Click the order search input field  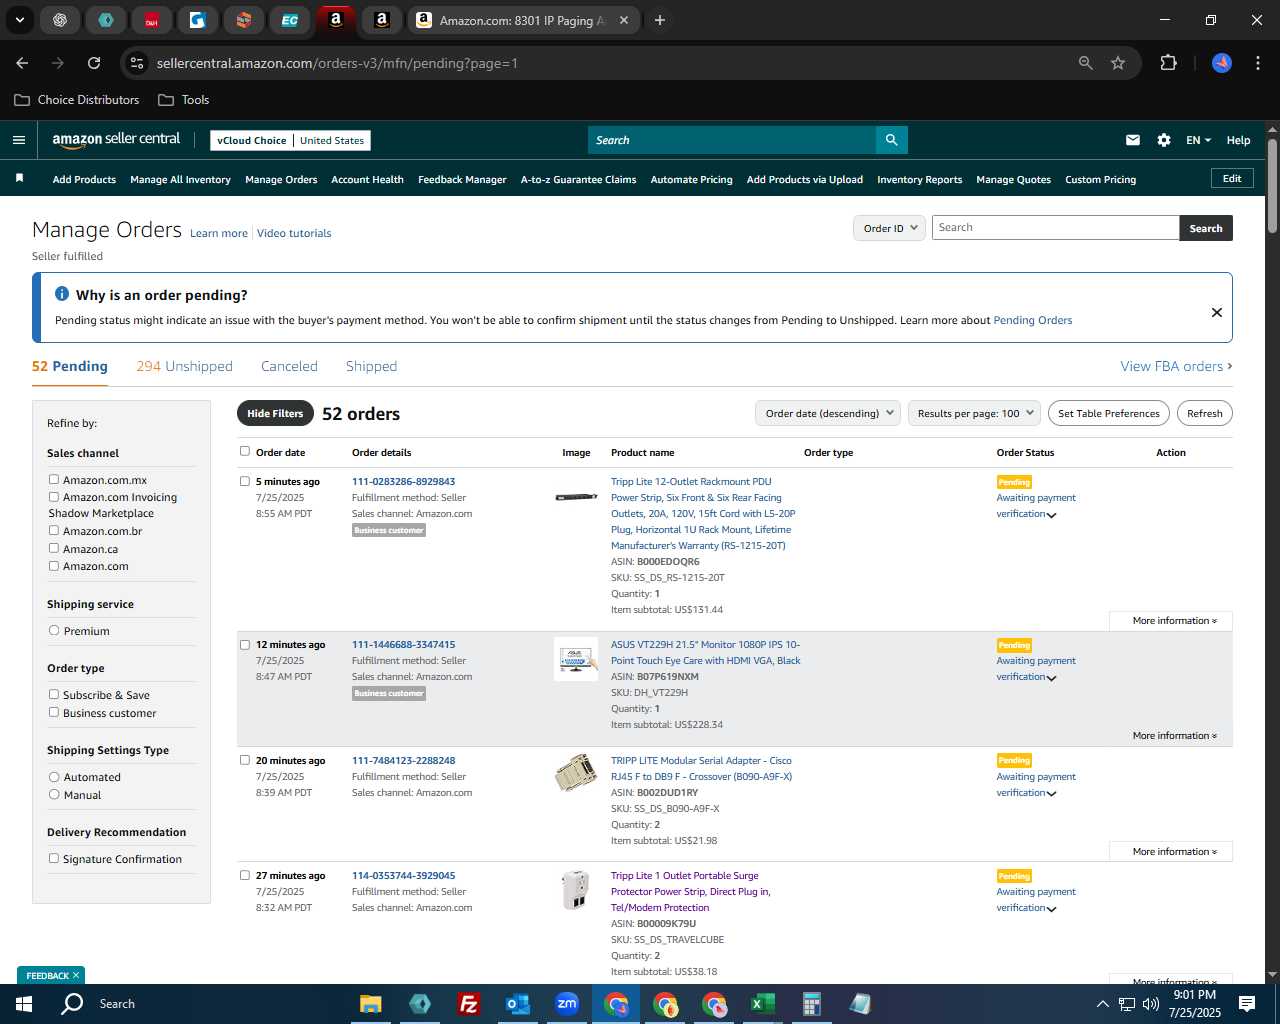pos(1055,228)
